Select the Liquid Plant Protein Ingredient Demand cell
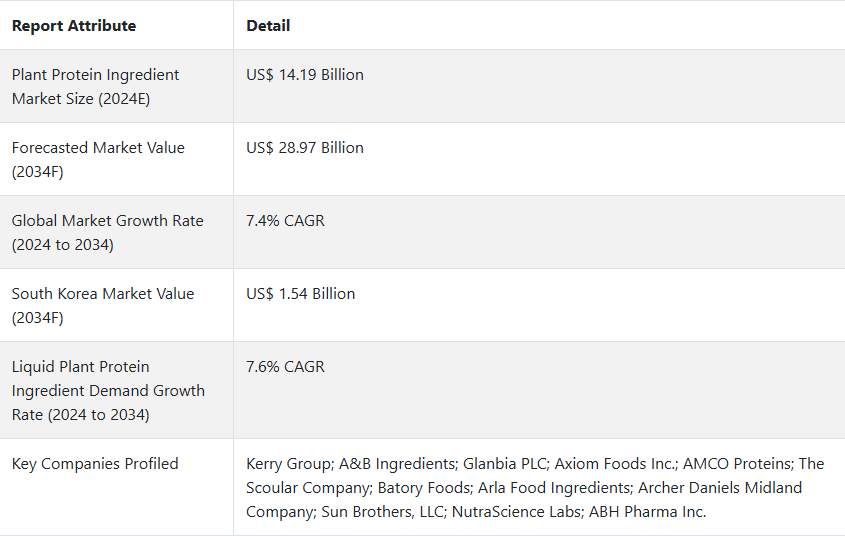The height and width of the screenshot is (536, 845). (x=108, y=390)
